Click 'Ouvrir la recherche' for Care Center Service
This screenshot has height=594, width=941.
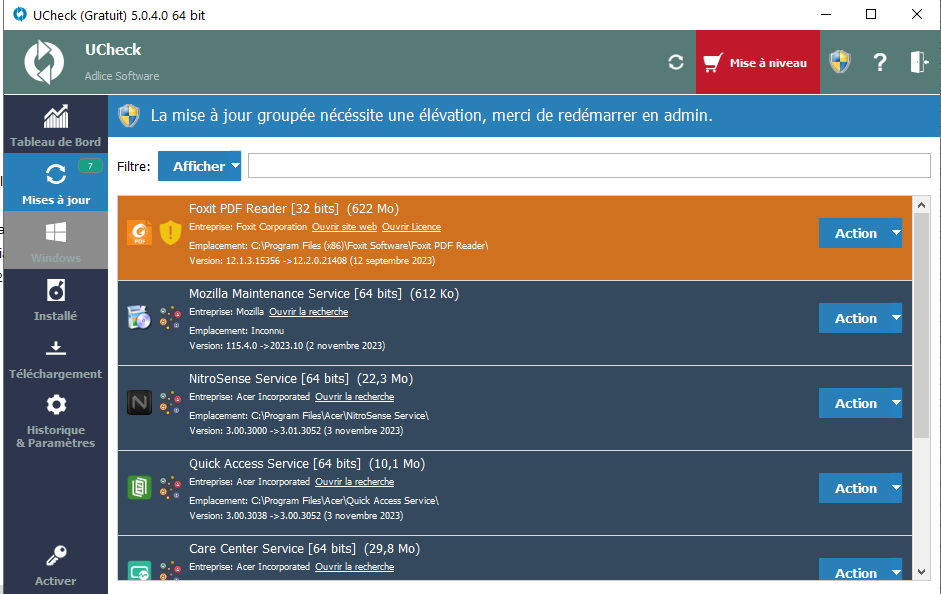click(x=355, y=567)
